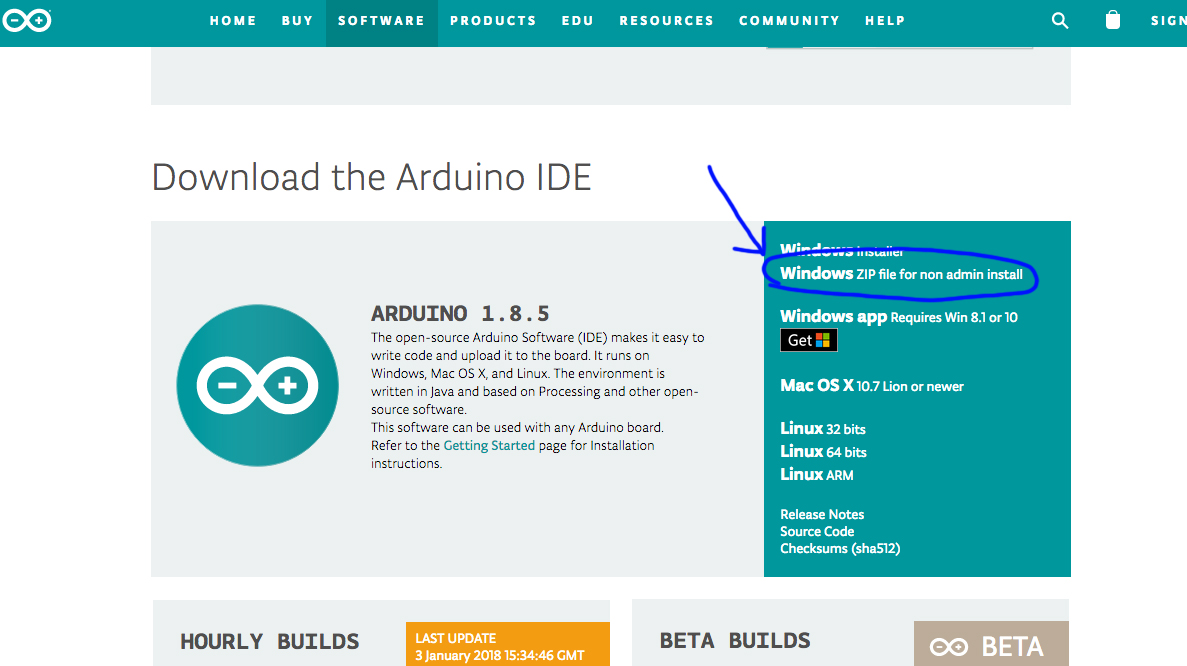Image resolution: width=1187 pixels, height=666 pixels.
Task: Click the BETA infinity logo badge
Action: coord(991,646)
